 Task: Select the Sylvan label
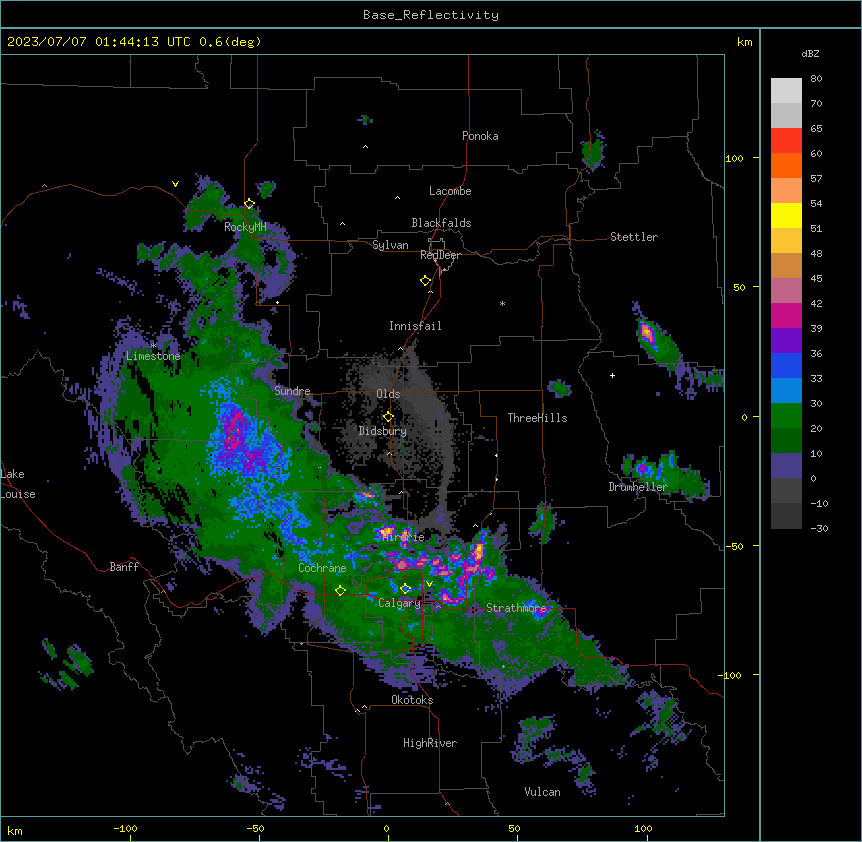(390, 245)
